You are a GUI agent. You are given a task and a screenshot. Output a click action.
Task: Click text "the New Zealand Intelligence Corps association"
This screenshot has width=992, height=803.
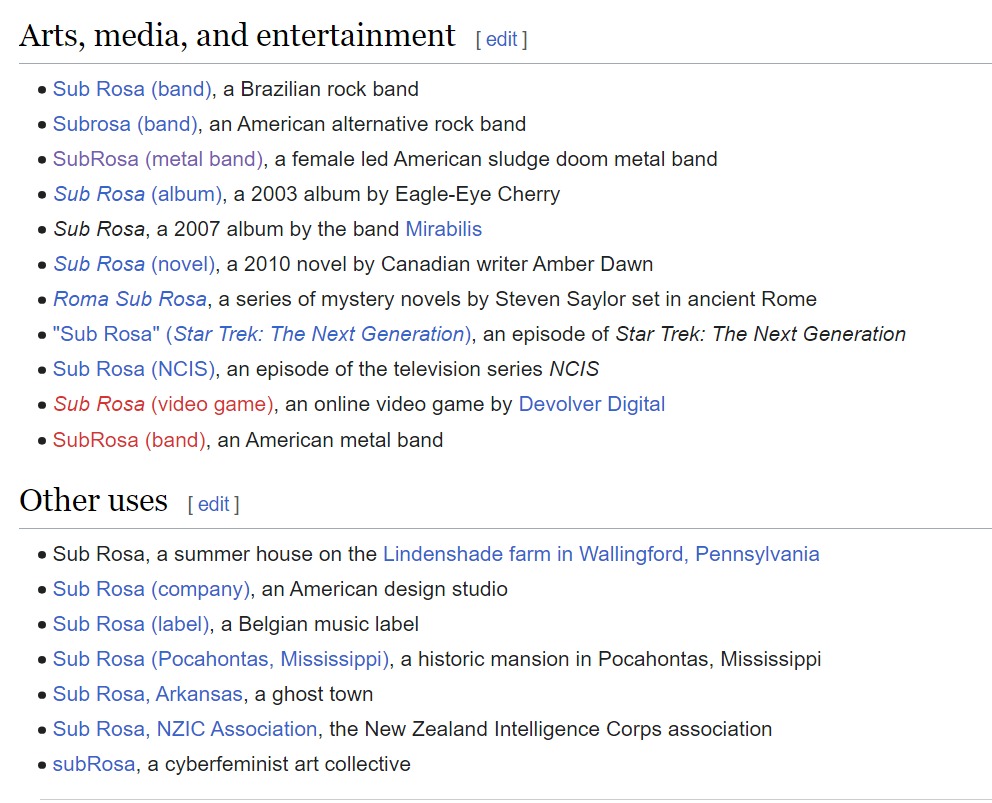click(550, 729)
